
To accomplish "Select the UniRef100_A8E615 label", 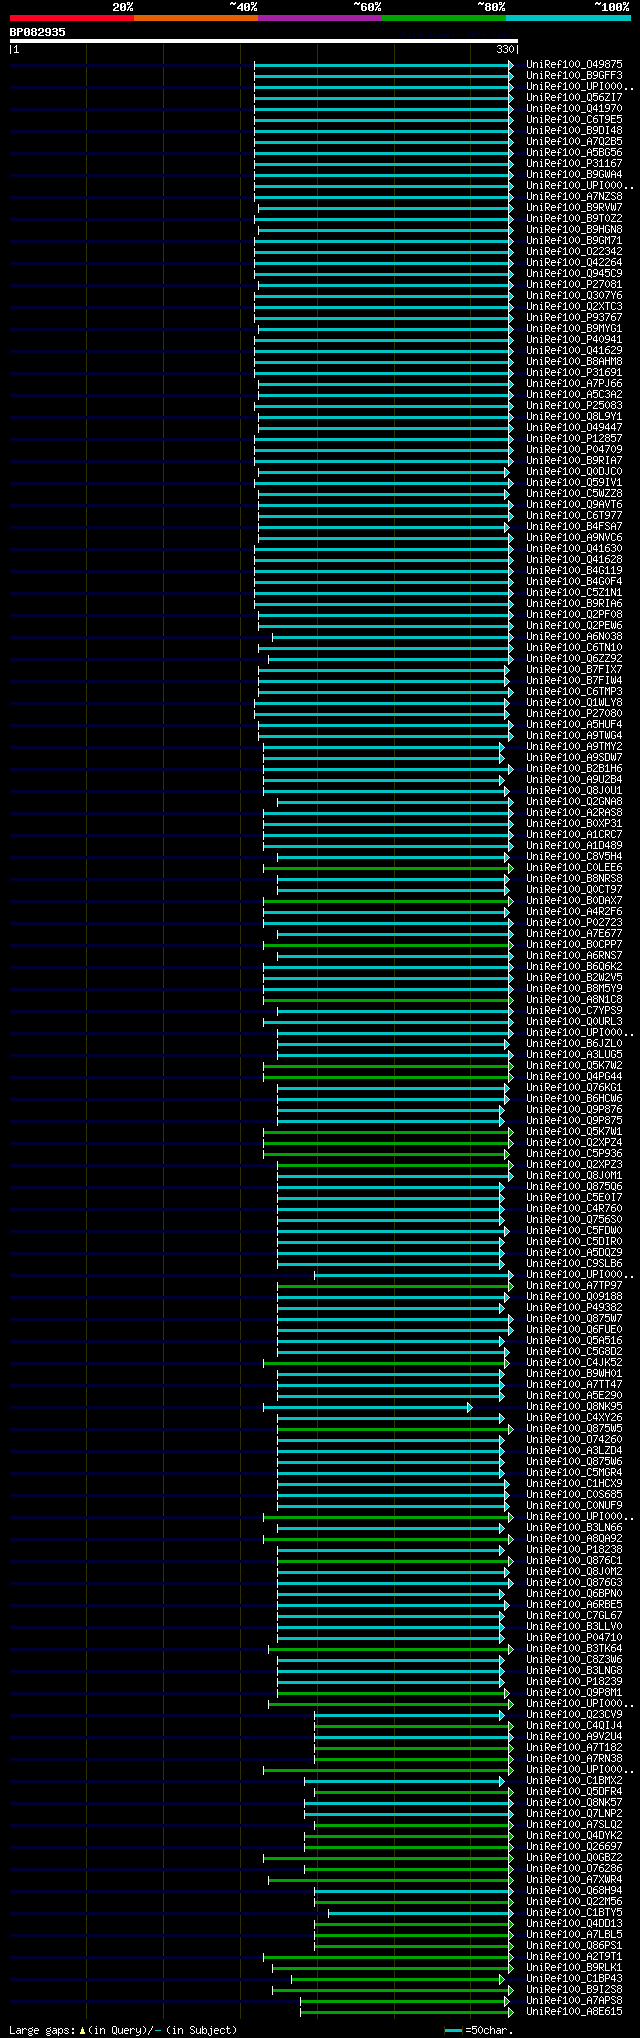I will tap(574, 2011).
